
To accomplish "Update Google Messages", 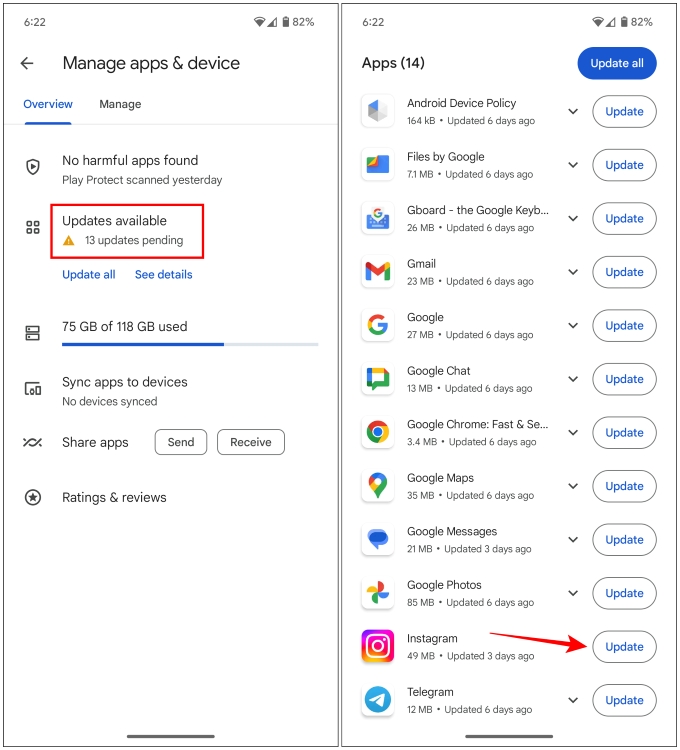I will [624, 540].
